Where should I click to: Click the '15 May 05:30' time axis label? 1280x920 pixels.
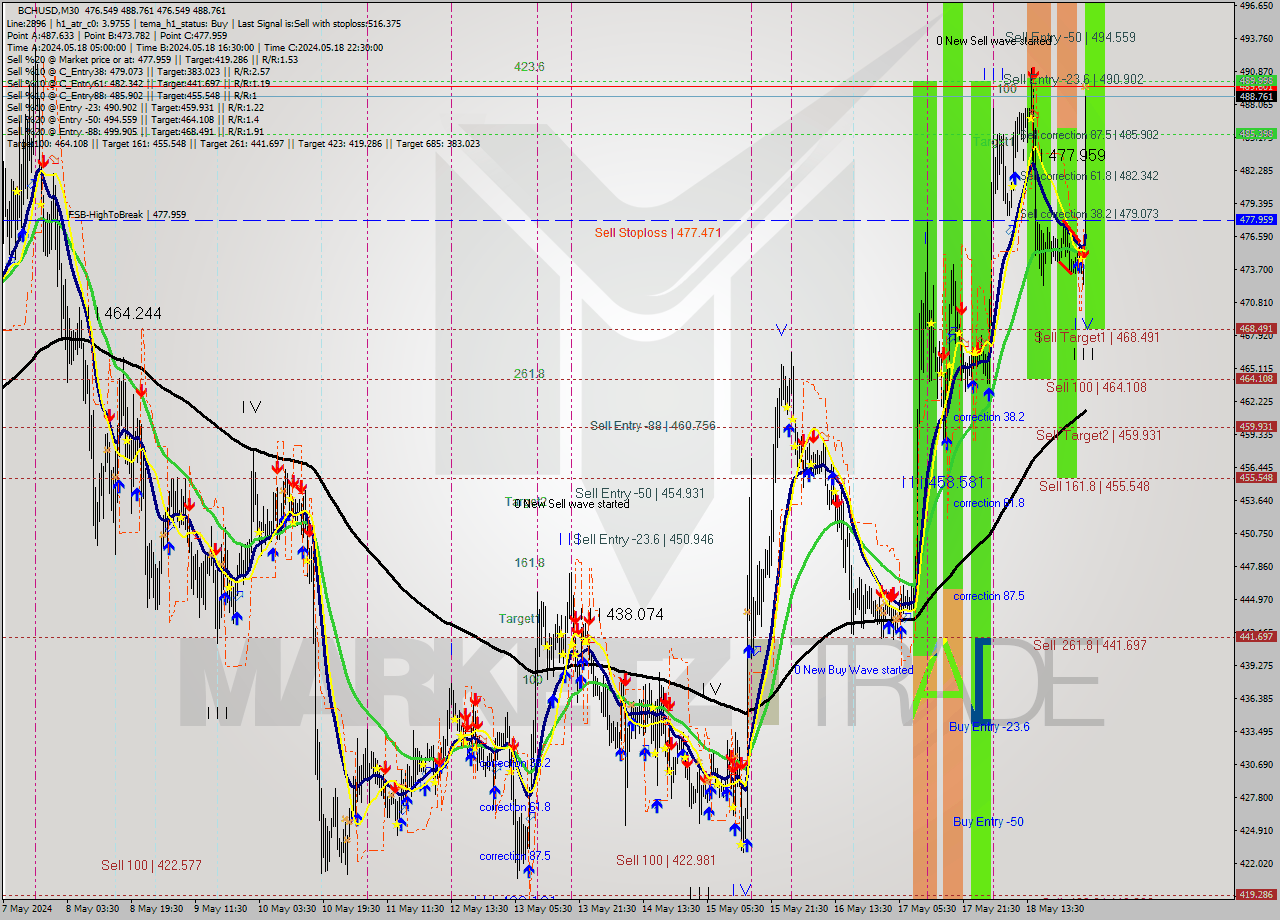[737, 909]
